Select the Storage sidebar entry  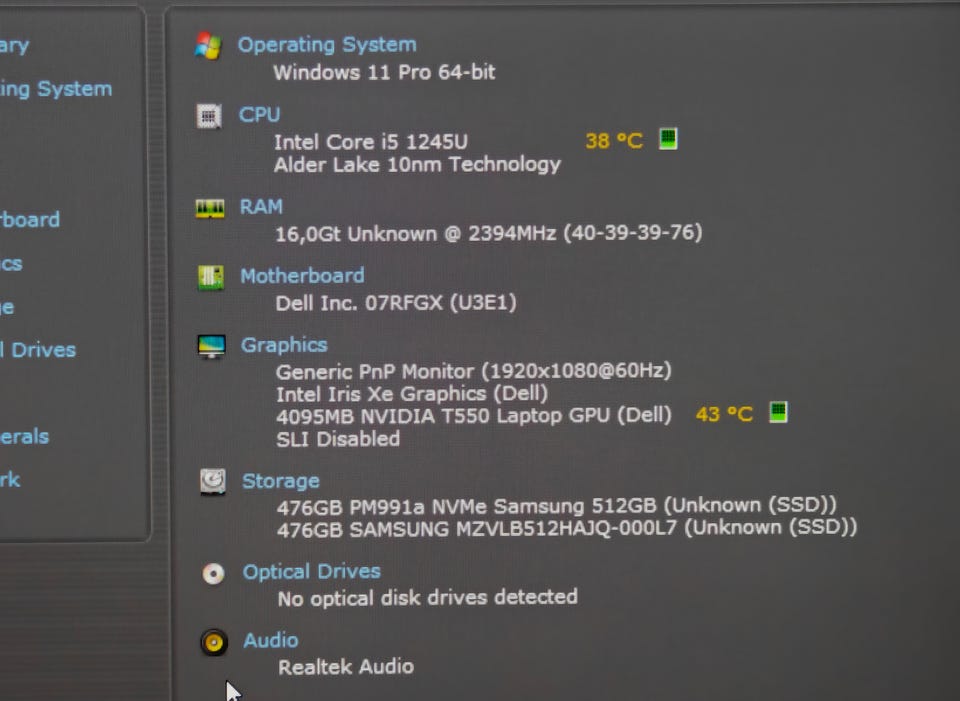pyautogui.click(x=7, y=308)
